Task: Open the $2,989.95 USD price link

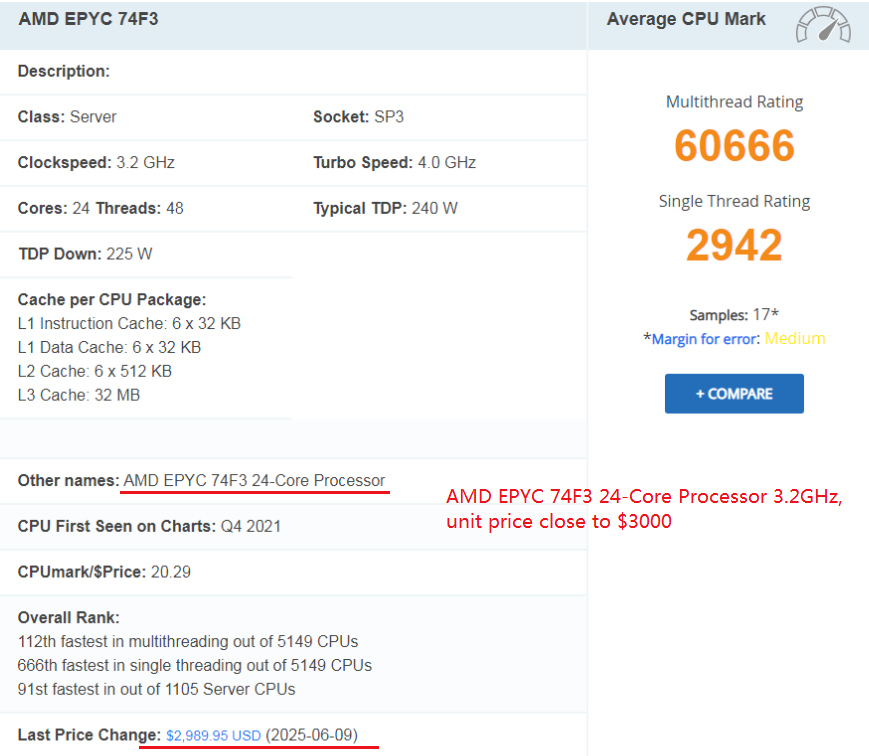Action: click(213, 735)
